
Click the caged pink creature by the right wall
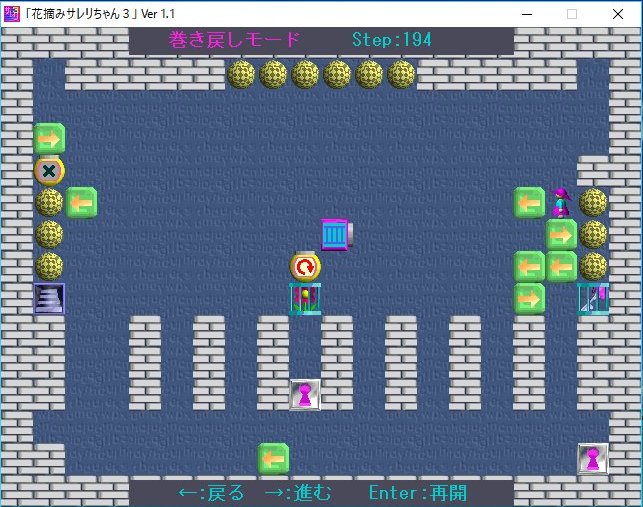[x=593, y=299]
